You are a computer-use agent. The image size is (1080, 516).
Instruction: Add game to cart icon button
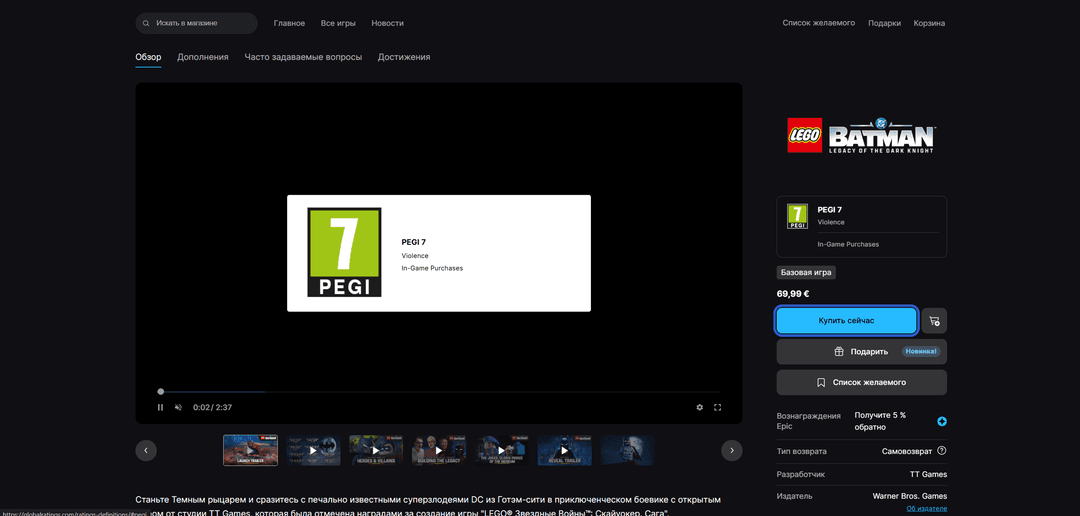pos(934,321)
